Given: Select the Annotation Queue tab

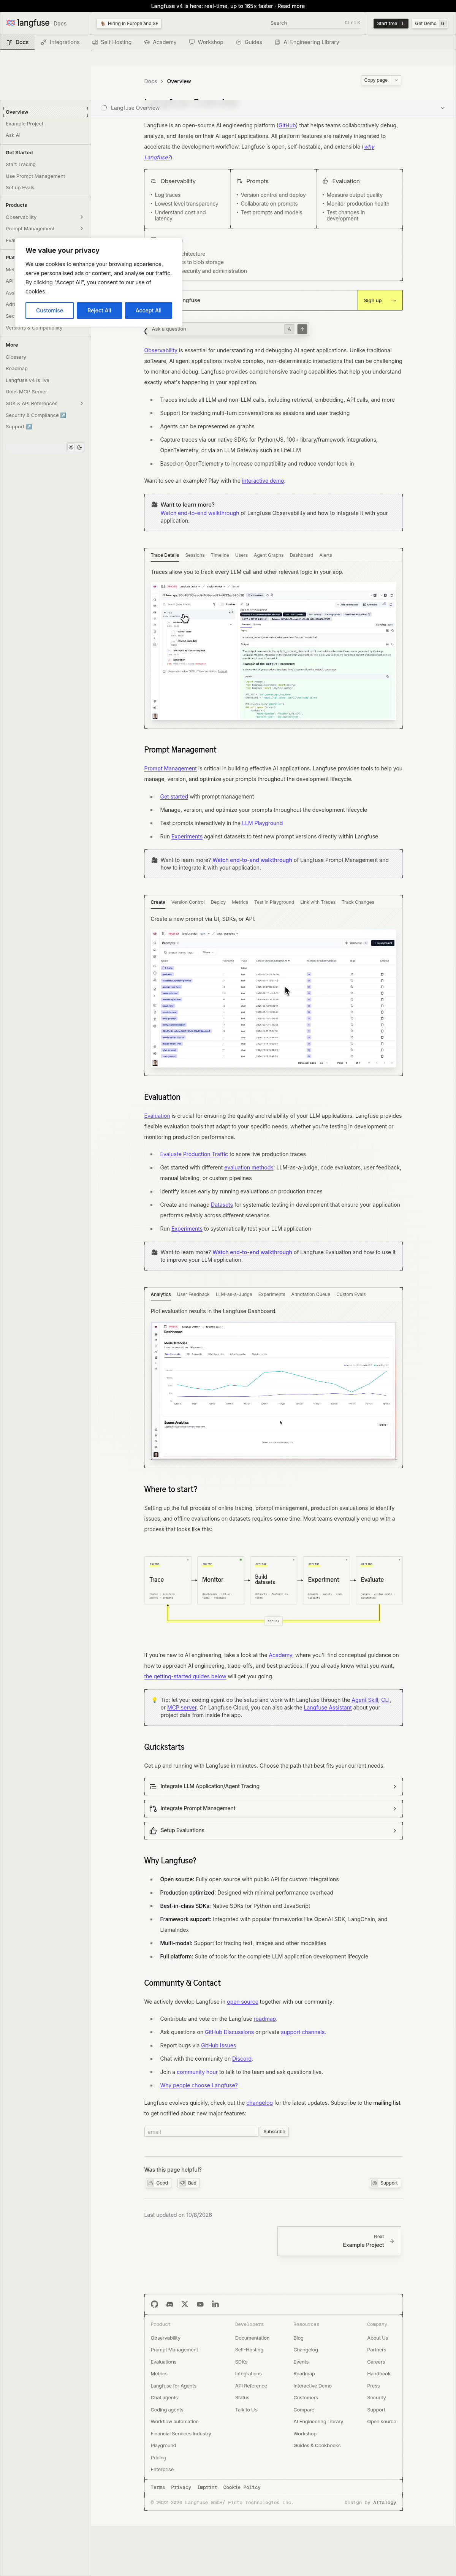Looking at the screenshot, I should click(x=310, y=1294).
